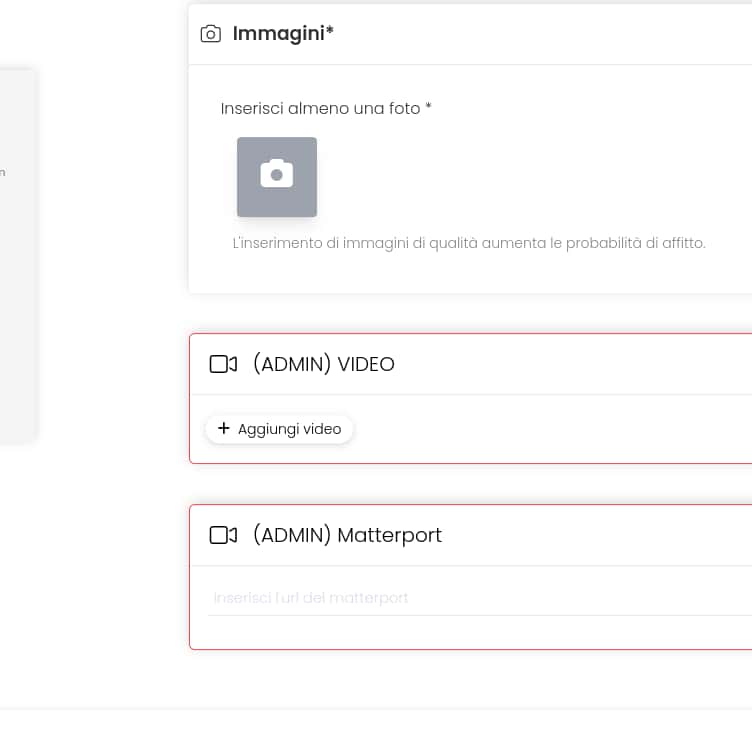Click the divider under the Immagini header
752x737 pixels.
pos(470,65)
